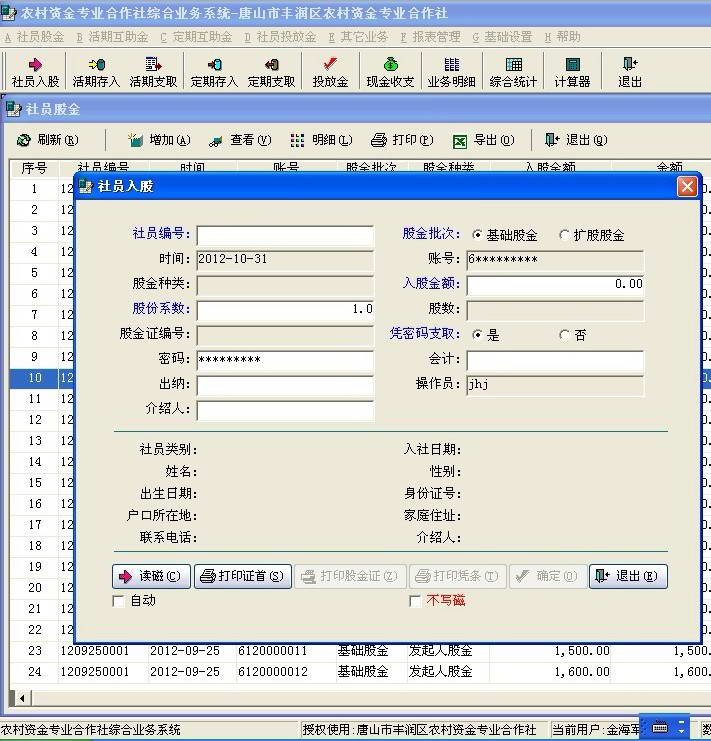The width and height of the screenshot is (711, 741).
Task: Open the 定期存入 toolbar icon
Action: pyautogui.click(x=214, y=72)
